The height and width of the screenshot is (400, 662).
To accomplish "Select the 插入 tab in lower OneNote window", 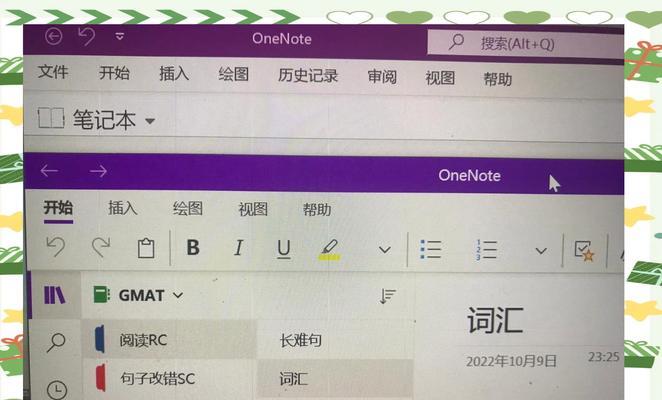I will pyautogui.click(x=123, y=208).
